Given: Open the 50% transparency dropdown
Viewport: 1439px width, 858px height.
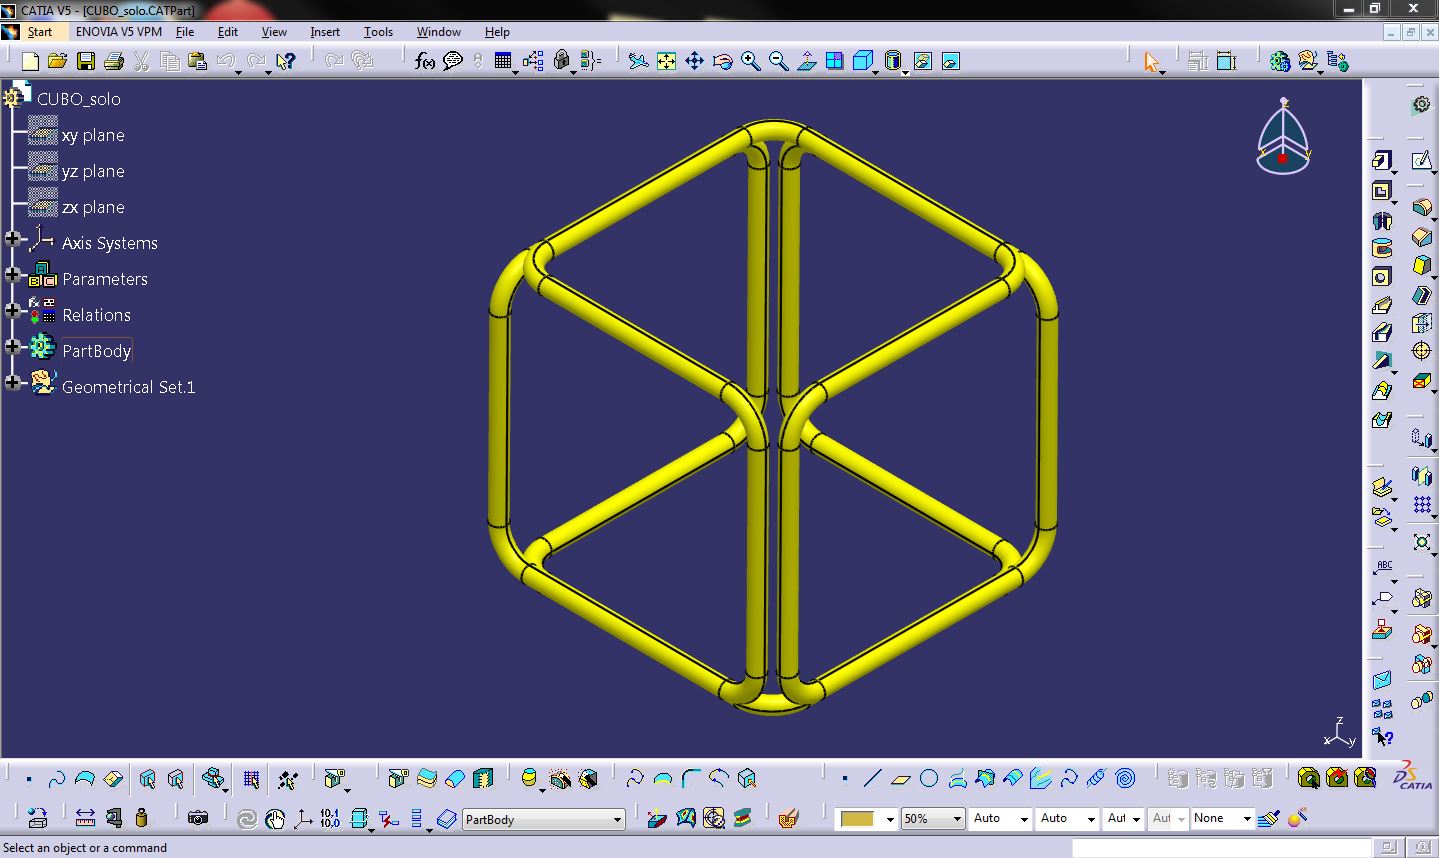Looking at the screenshot, I should point(957,819).
